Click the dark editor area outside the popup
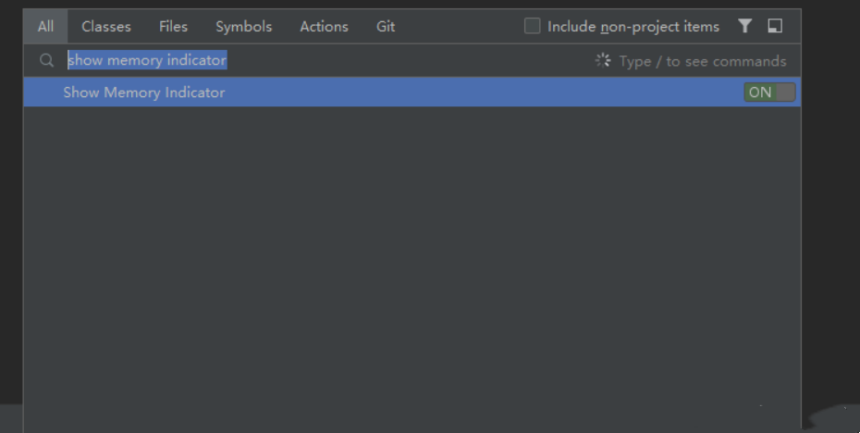 (830, 200)
